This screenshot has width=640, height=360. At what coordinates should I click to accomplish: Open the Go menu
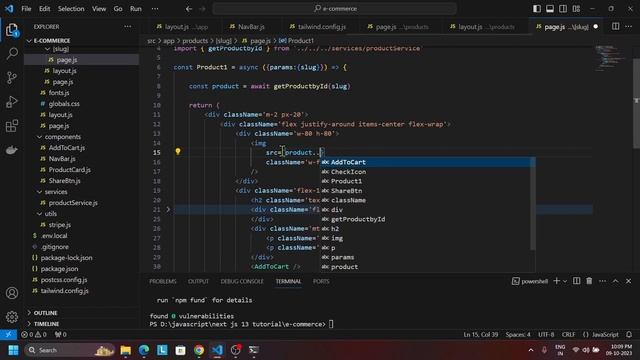(x=118, y=9)
